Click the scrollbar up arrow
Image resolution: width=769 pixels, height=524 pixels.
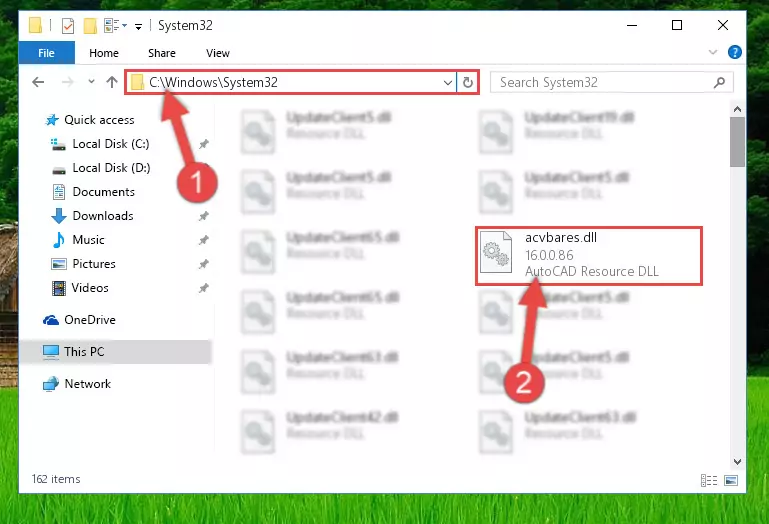(x=737, y=109)
